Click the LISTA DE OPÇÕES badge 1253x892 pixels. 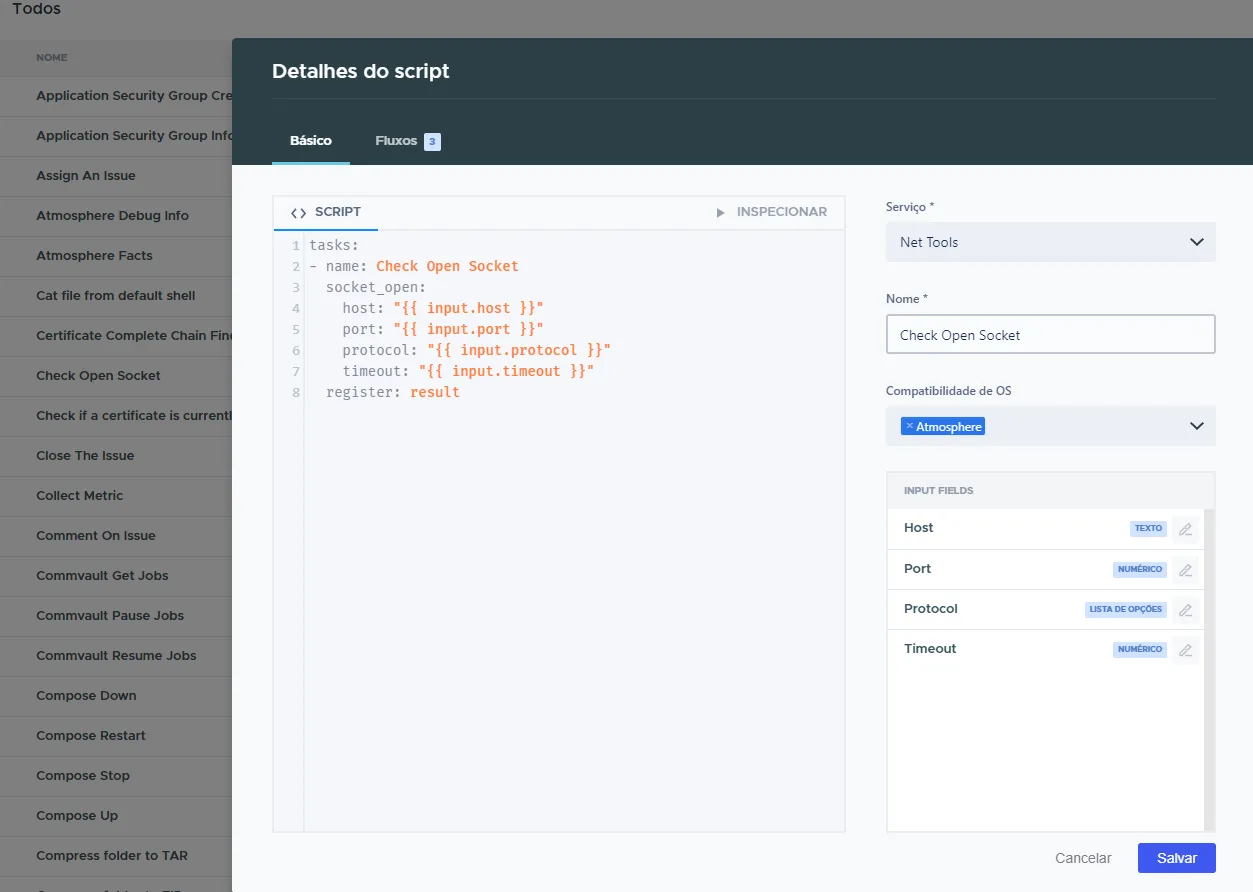1126,609
